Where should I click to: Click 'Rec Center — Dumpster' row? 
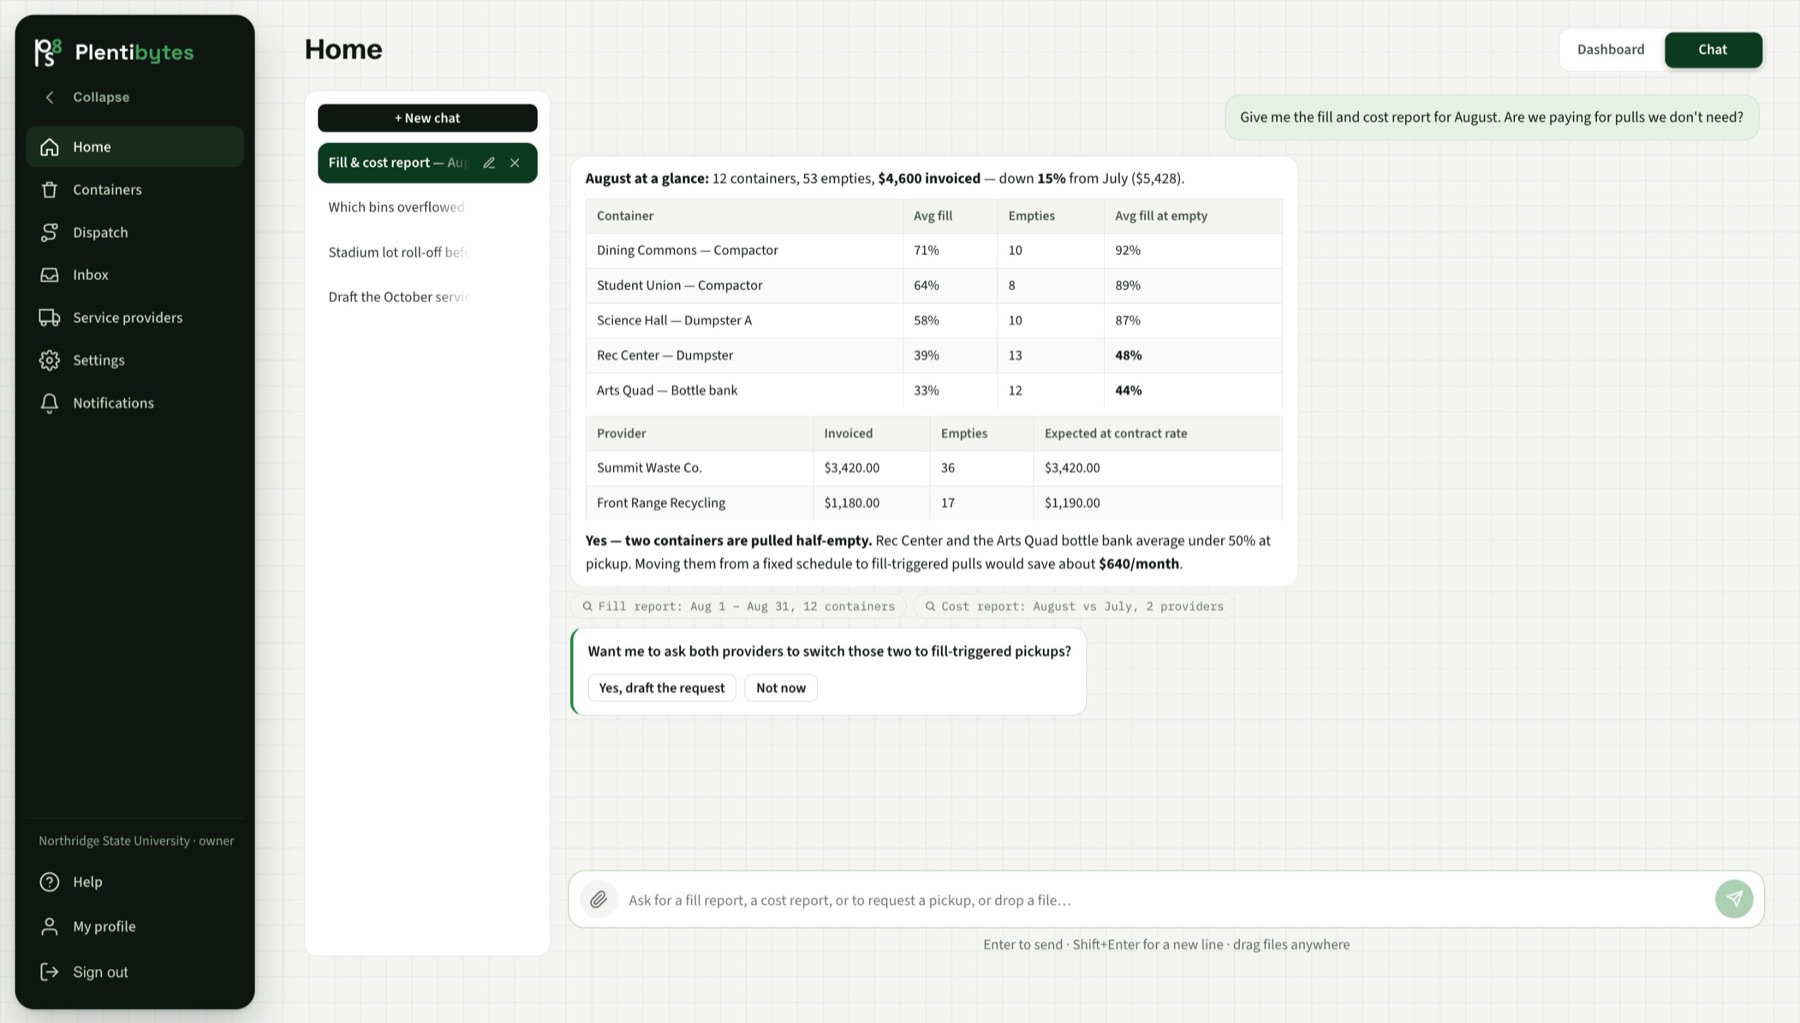tap(934, 356)
